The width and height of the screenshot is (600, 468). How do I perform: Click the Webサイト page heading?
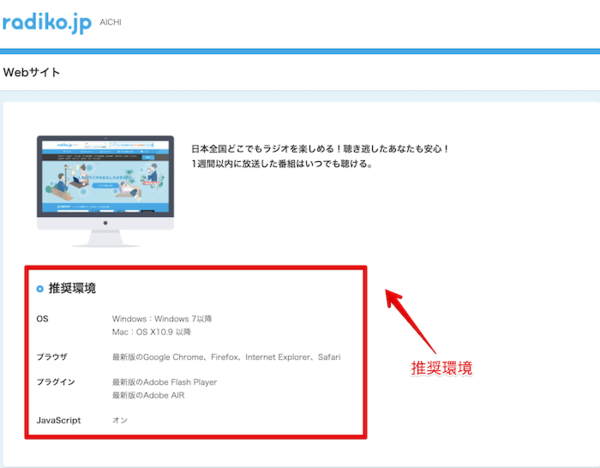[31, 72]
